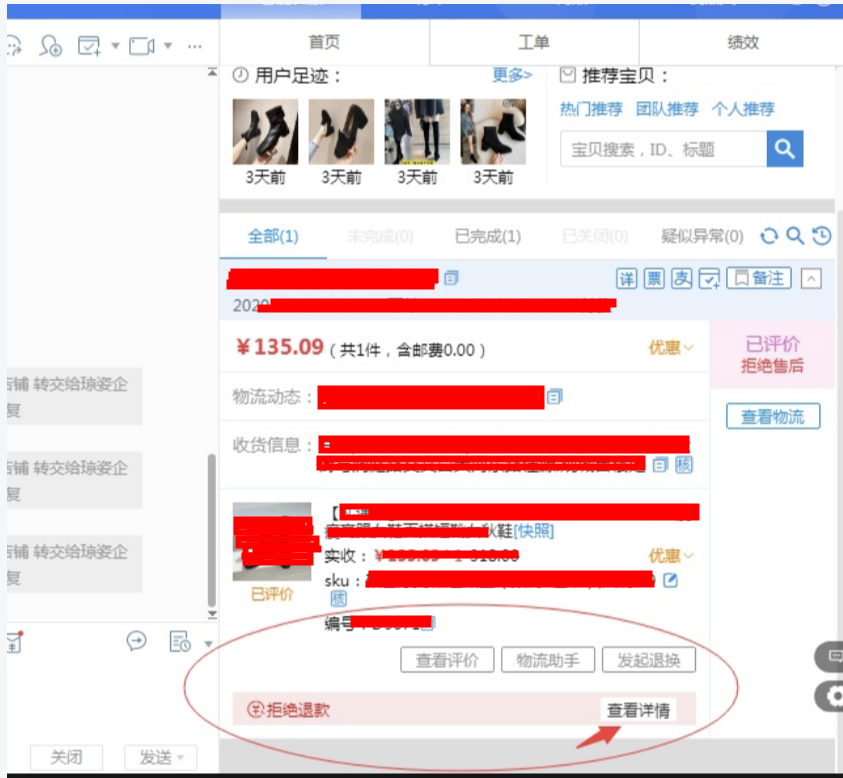Switch to the 工单 tab
843x778 pixels.
534,42
